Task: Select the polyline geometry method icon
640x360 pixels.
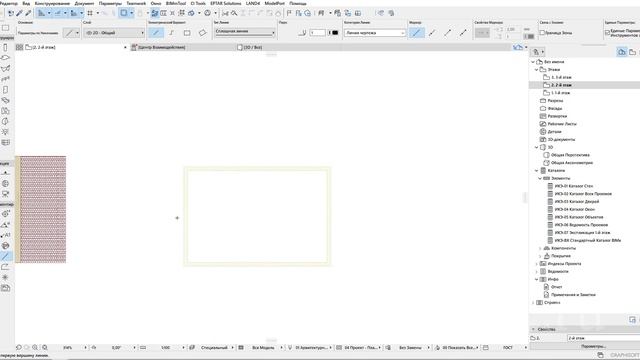Action: coord(171,33)
